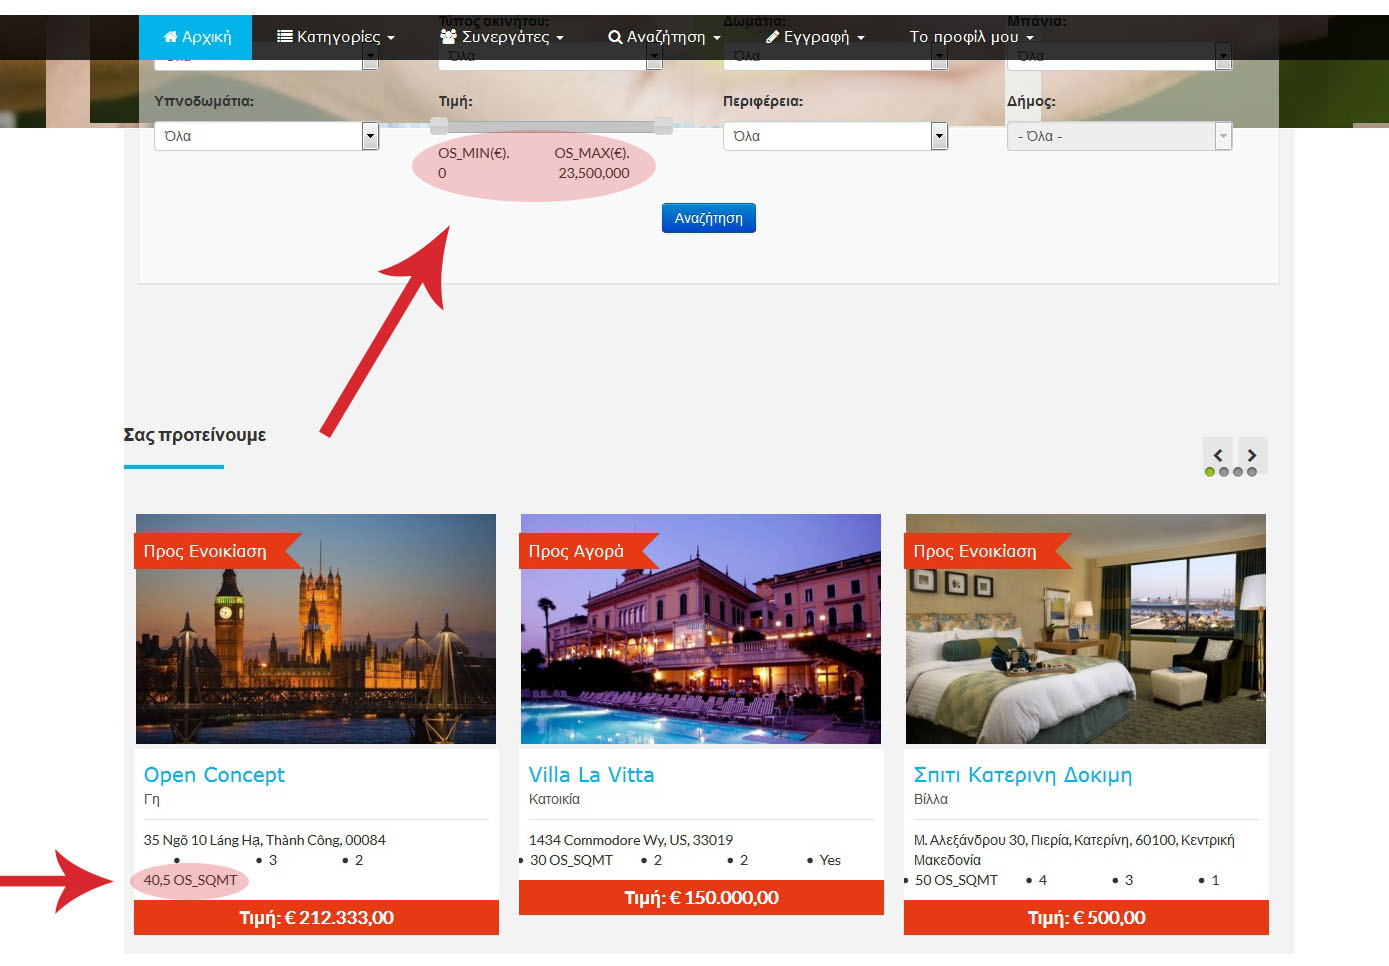Select the second carousel dot
Image resolution: width=1389 pixels, height=966 pixels.
[1224, 472]
